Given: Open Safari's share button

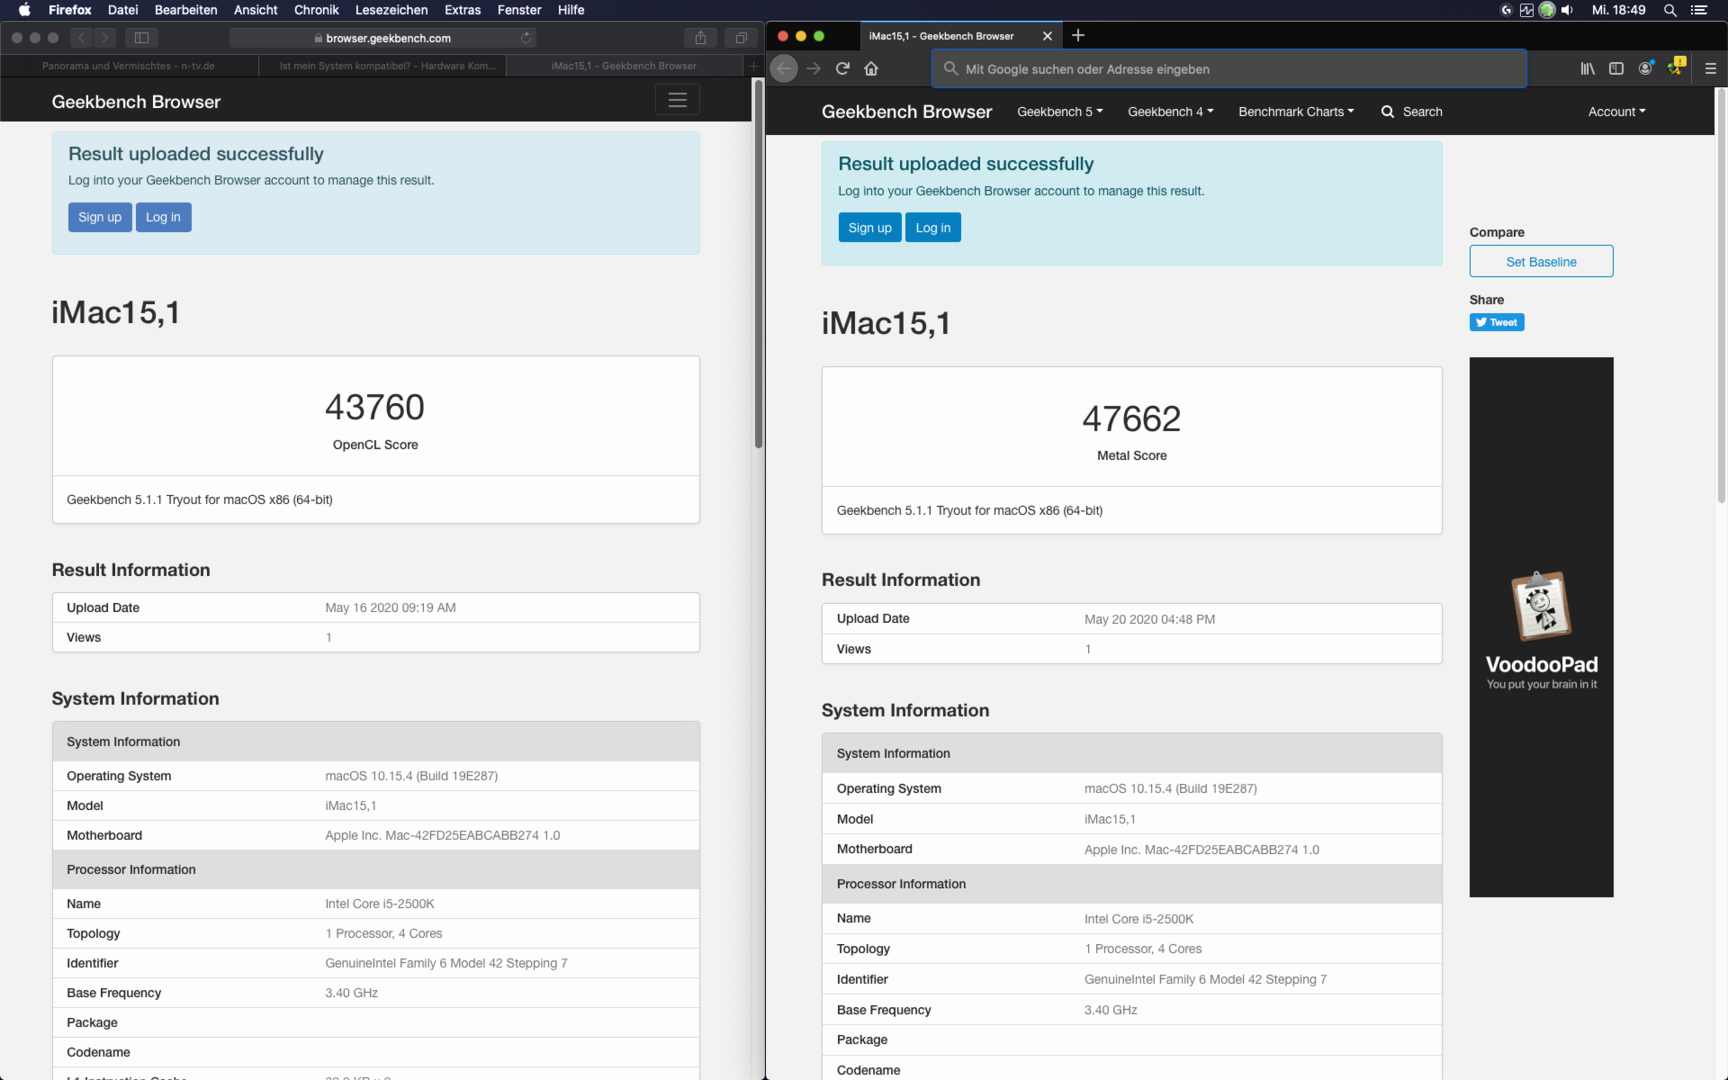Looking at the screenshot, I should 700,38.
